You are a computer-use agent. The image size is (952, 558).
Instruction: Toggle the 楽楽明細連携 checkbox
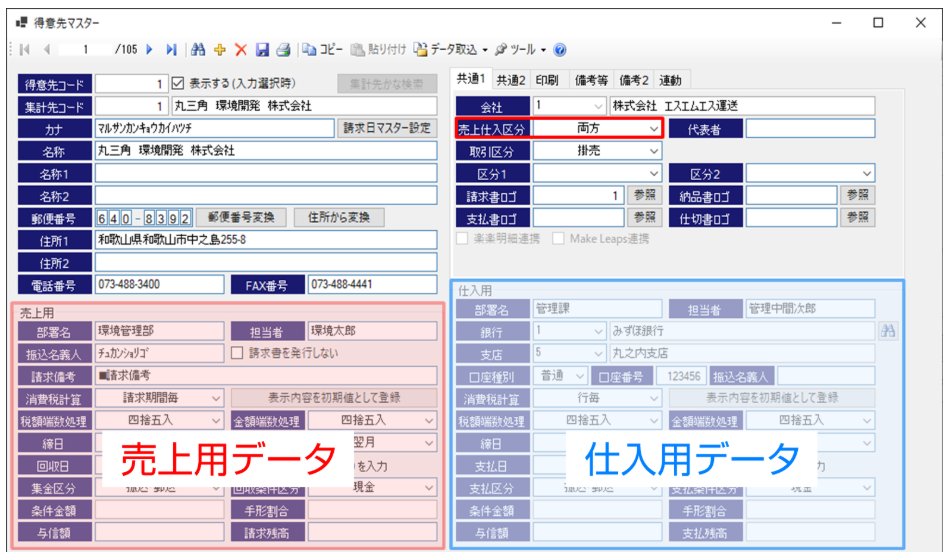click(x=462, y=239)
